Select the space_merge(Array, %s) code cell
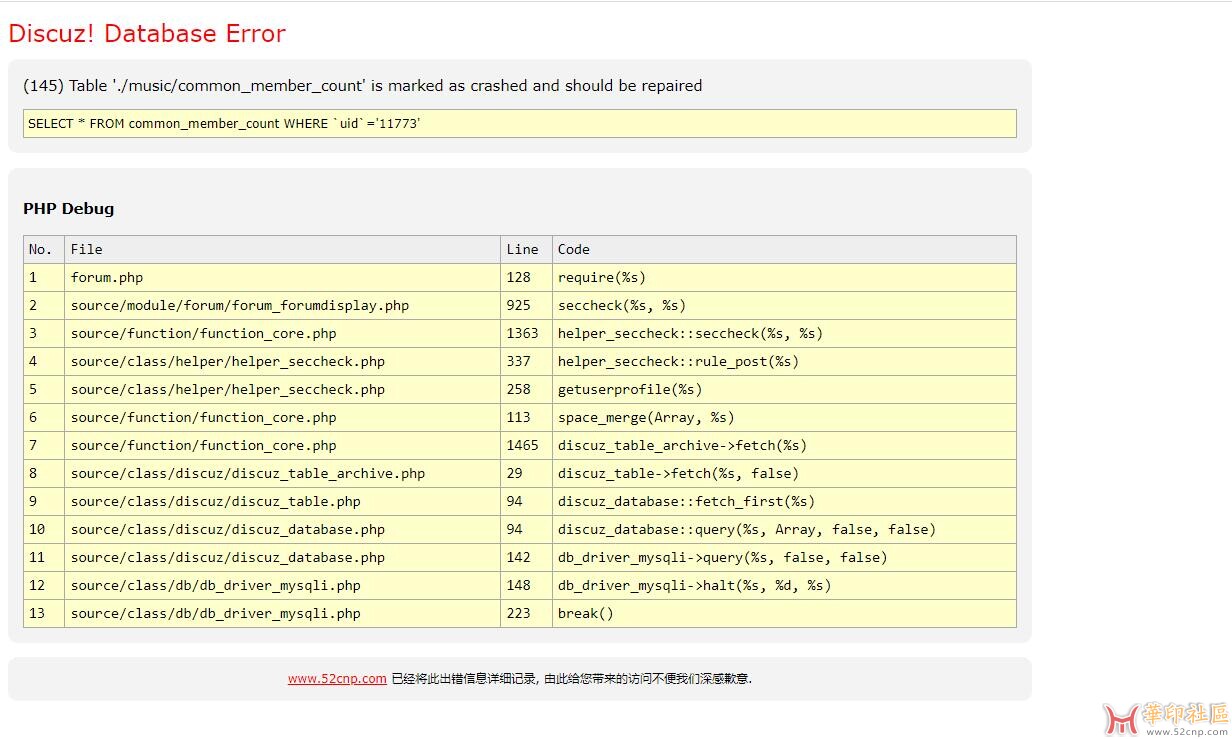This screenshot has height=739, width=1232. (x=785, y=417)
